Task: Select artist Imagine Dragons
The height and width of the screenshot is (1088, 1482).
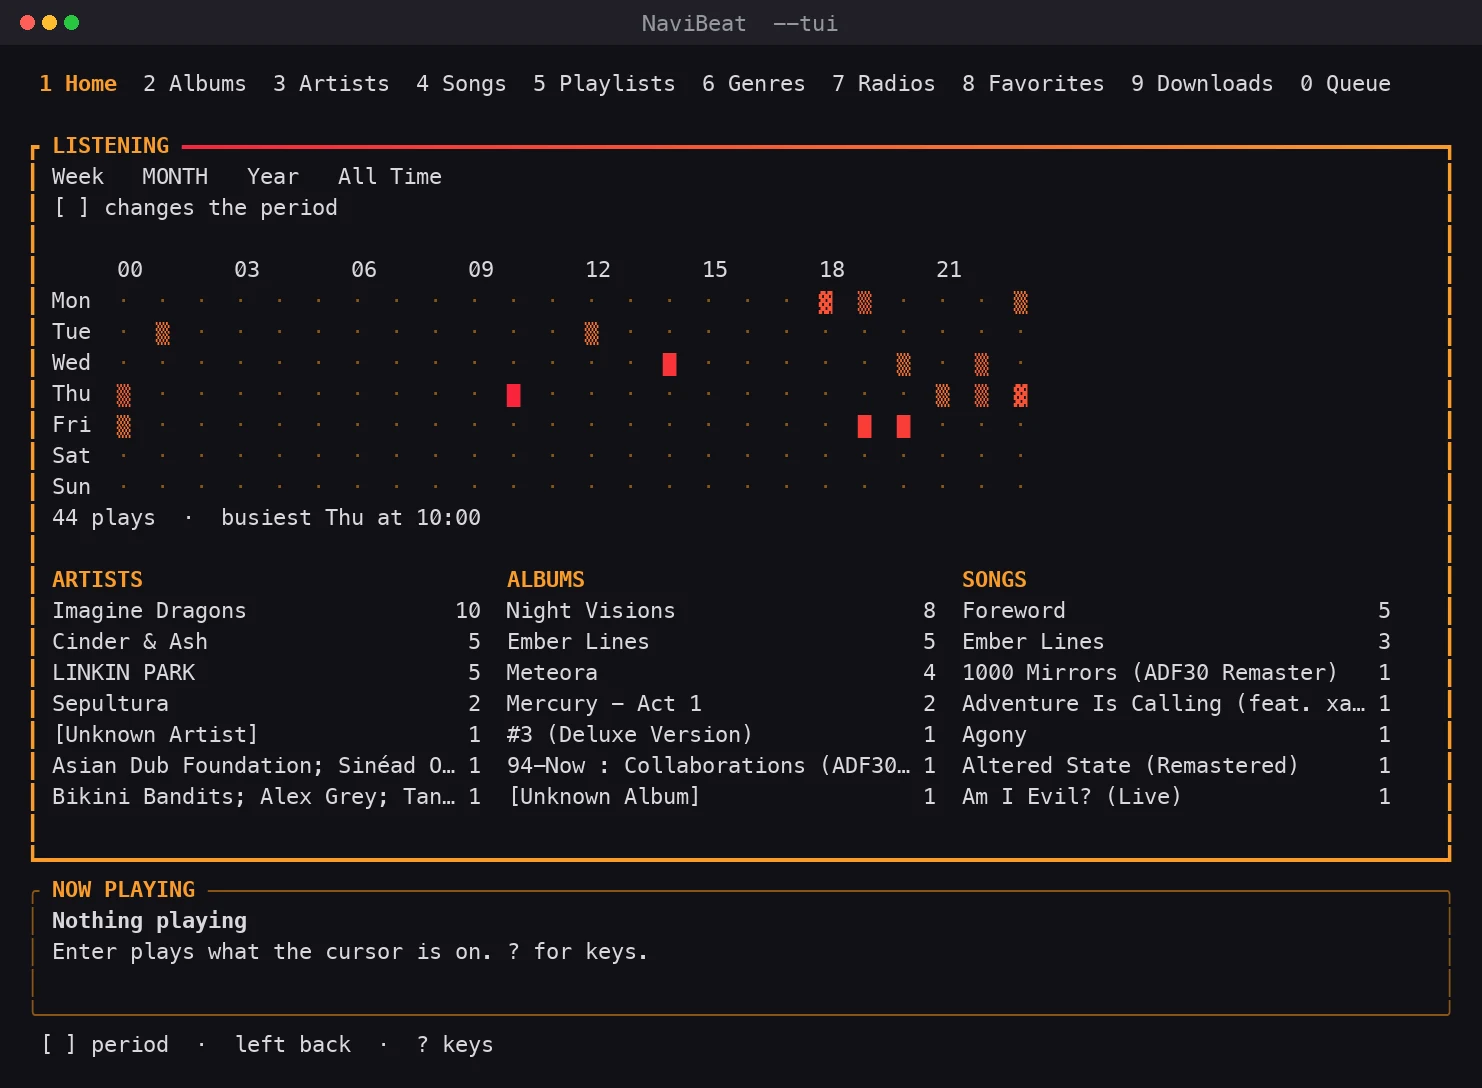Action: tap(266, 611)
